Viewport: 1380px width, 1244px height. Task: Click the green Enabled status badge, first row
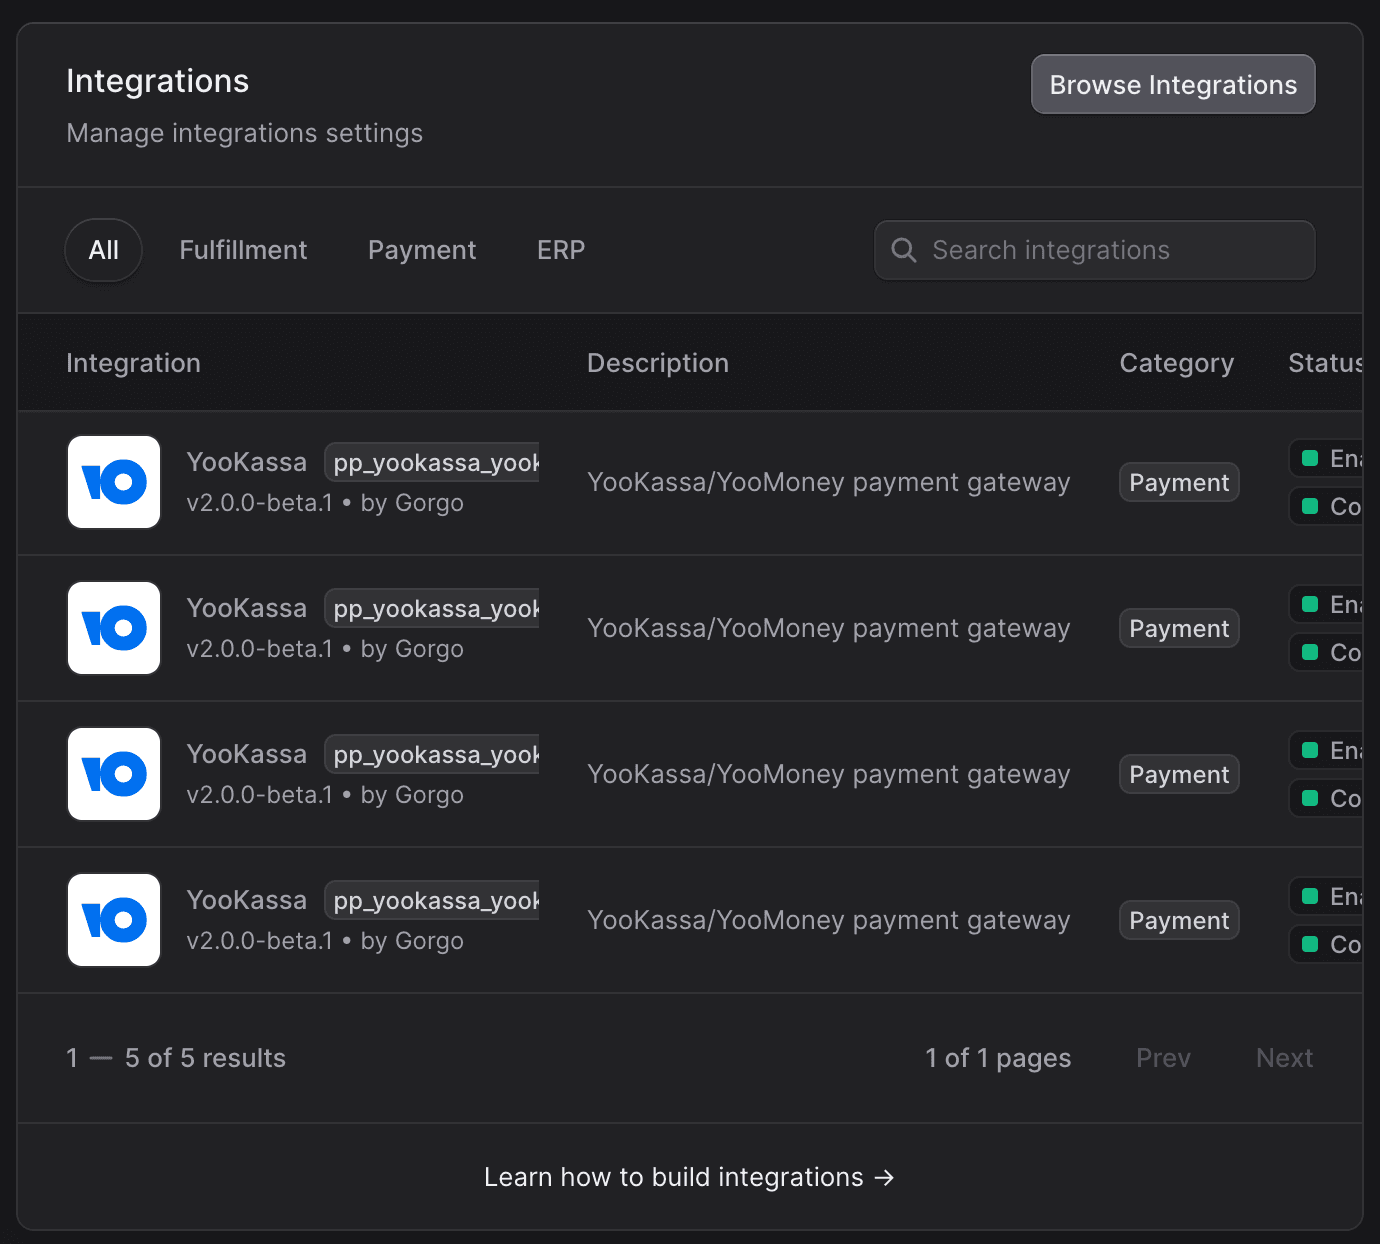pos(1326,459)
